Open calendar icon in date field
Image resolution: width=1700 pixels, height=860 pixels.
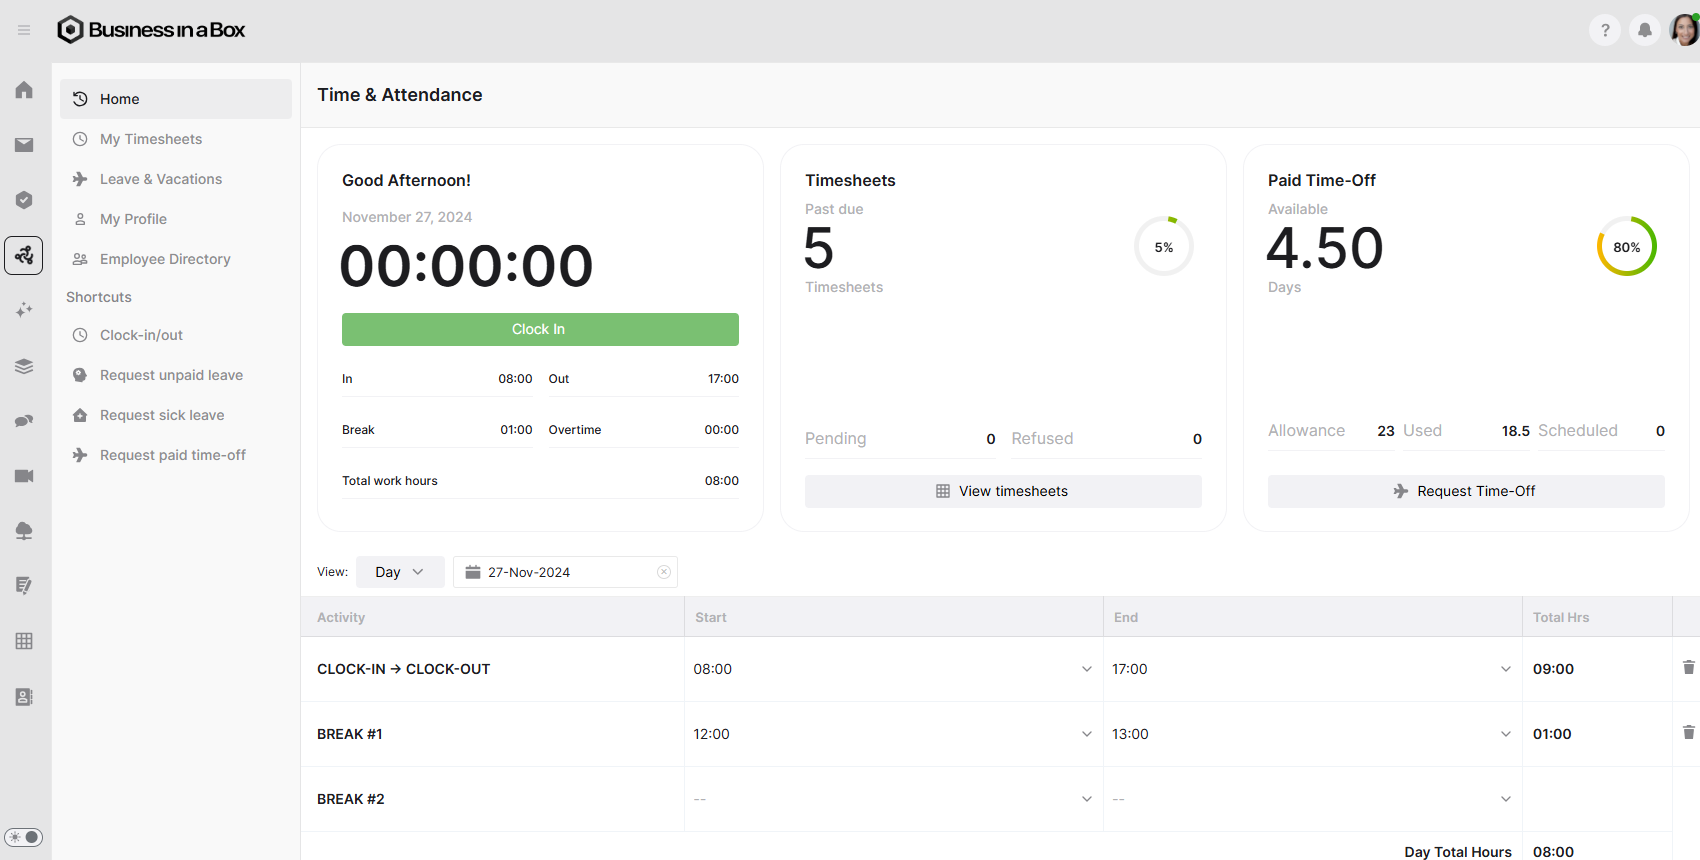click(473, 572)
